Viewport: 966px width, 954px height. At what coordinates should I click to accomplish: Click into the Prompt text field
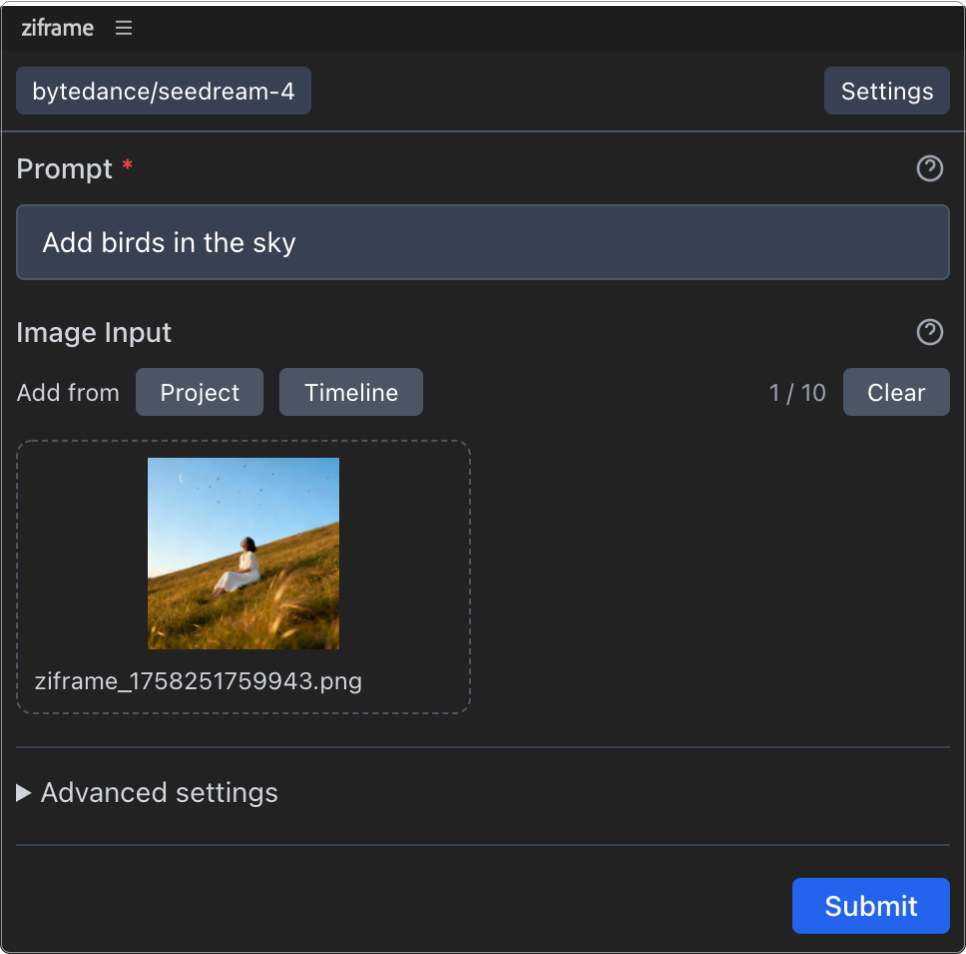pyautogui.click(x=482, y=243)
